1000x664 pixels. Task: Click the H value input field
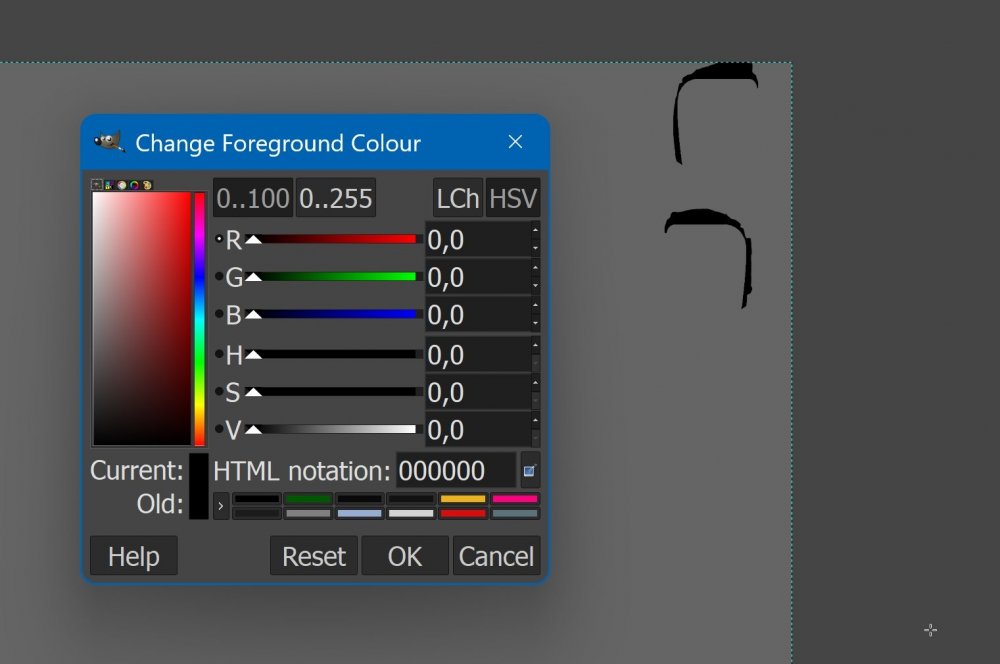(x=478, y=355)
